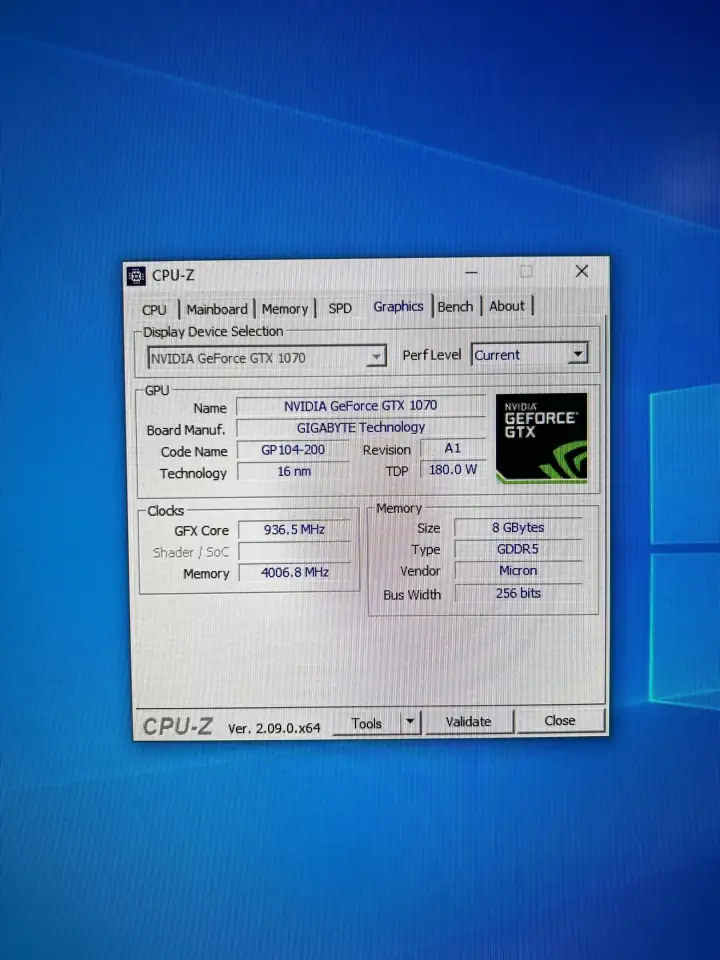Select the Graphics tab
The height and width of the screenshot is (960, 720).
[x=398, y=306]
